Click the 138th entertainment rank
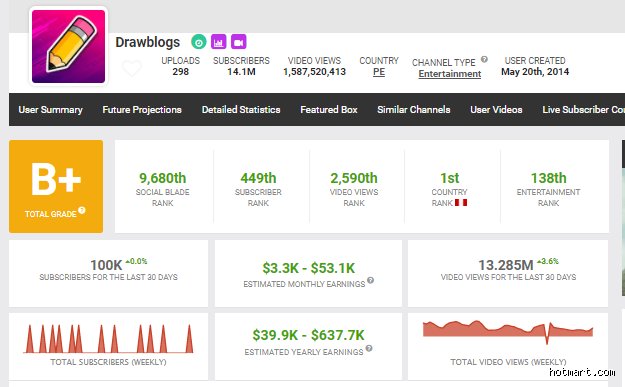The width and height of the screenshot is (625, 387). (x=548, y=178)
